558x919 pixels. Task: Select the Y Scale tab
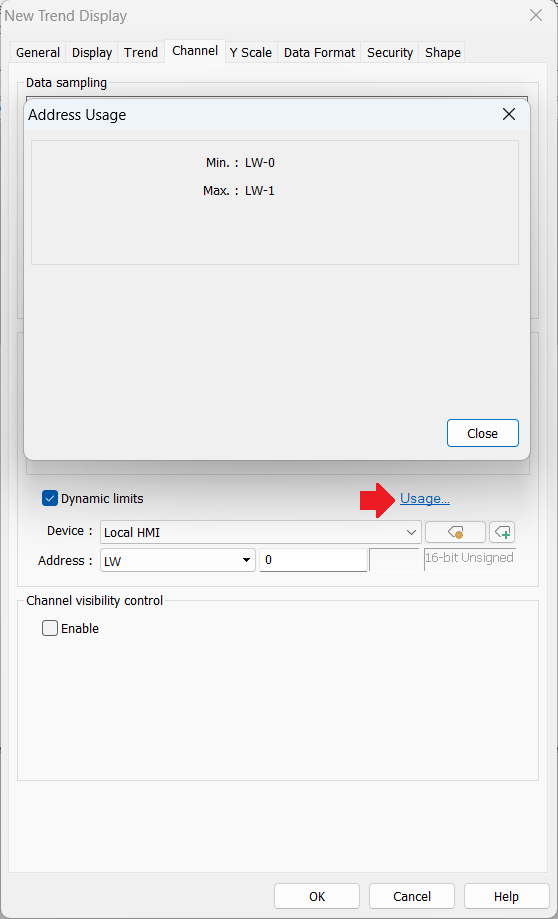click(251, 52)
